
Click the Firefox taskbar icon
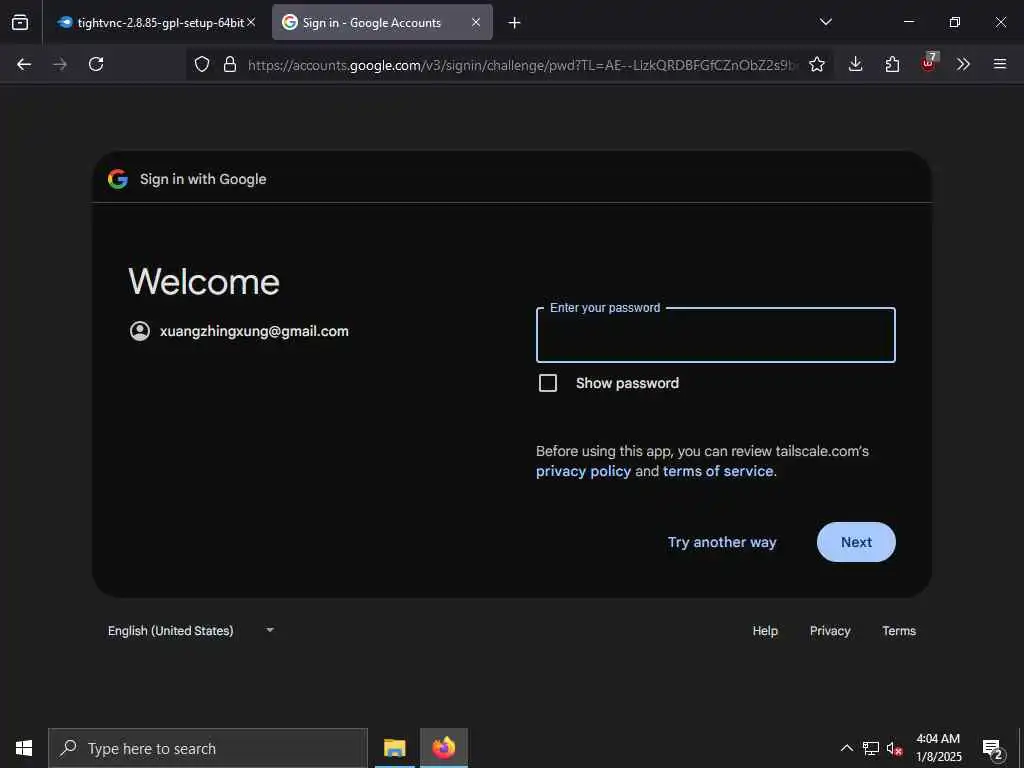(x=443, y=748)
